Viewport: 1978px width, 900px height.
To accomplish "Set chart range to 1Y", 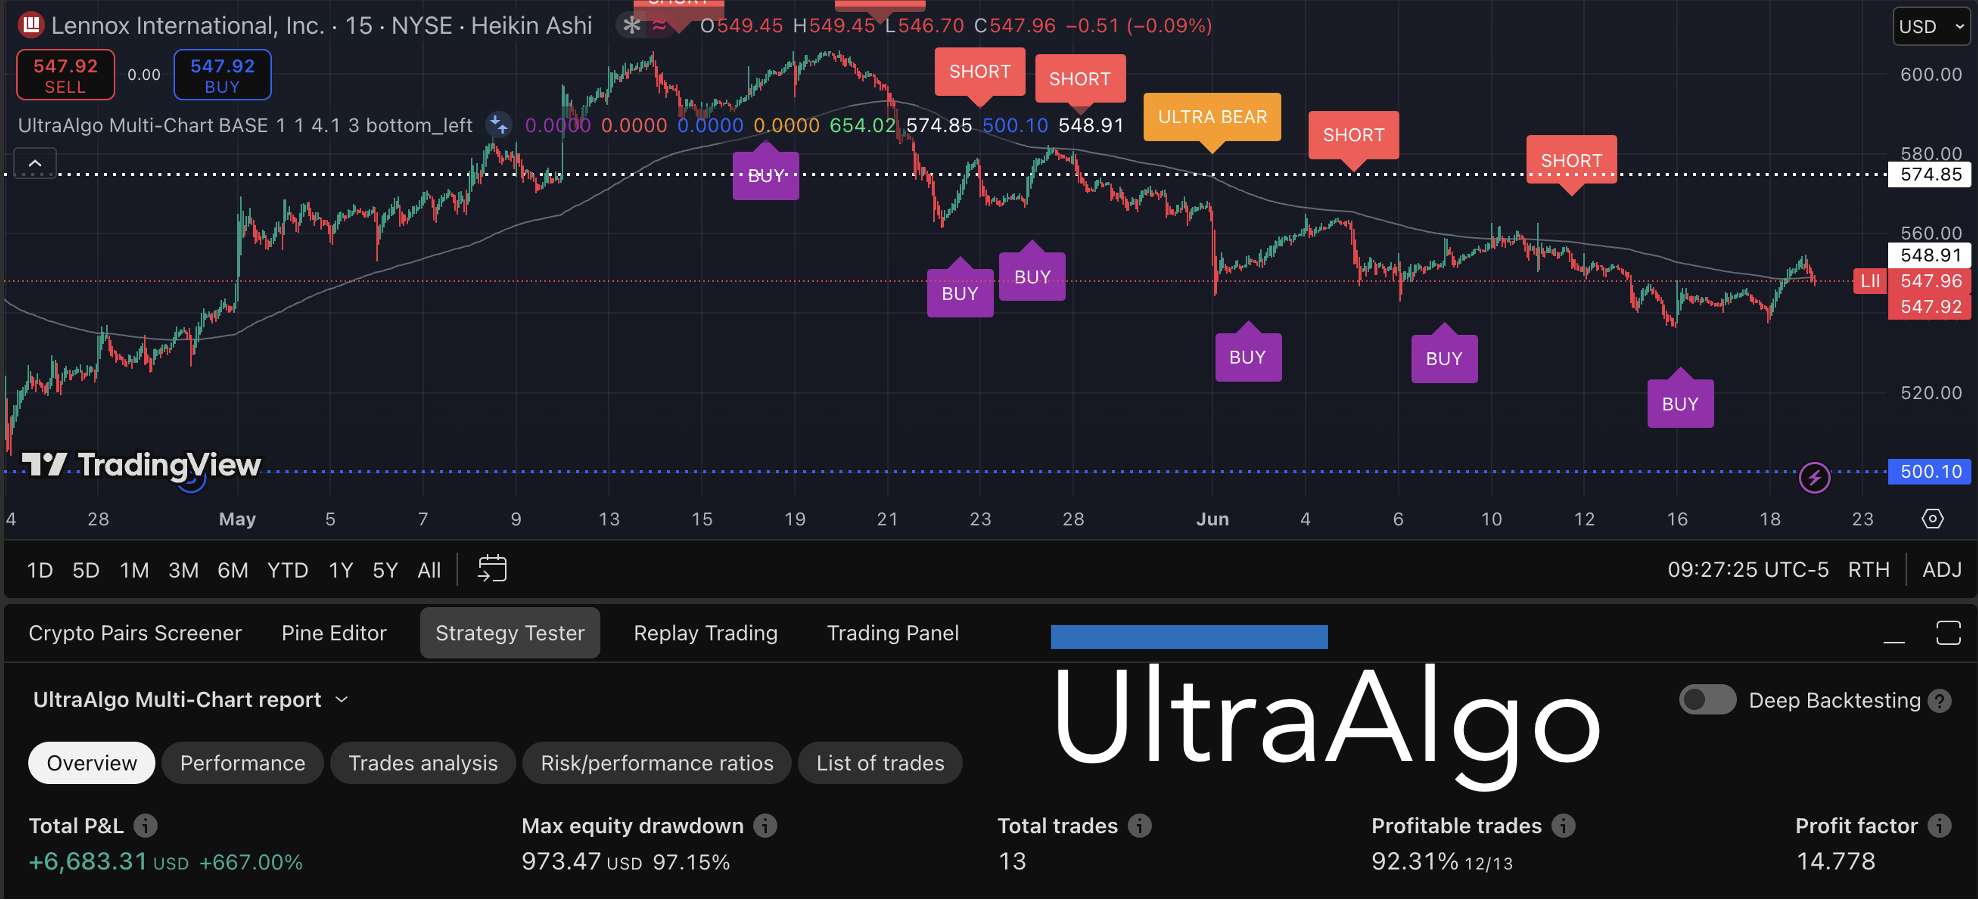I will [341, 570].
